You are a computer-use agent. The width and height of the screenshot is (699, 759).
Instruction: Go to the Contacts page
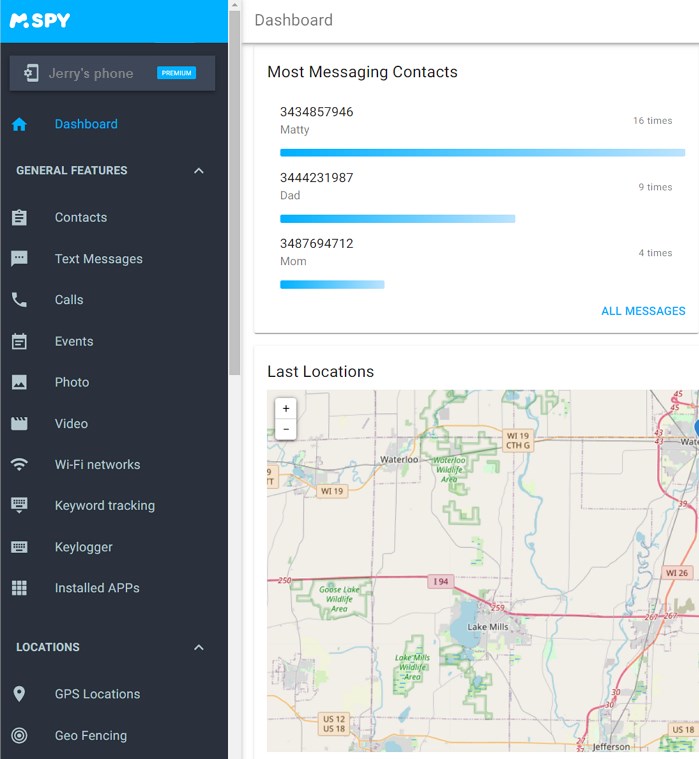click(81, 218)
